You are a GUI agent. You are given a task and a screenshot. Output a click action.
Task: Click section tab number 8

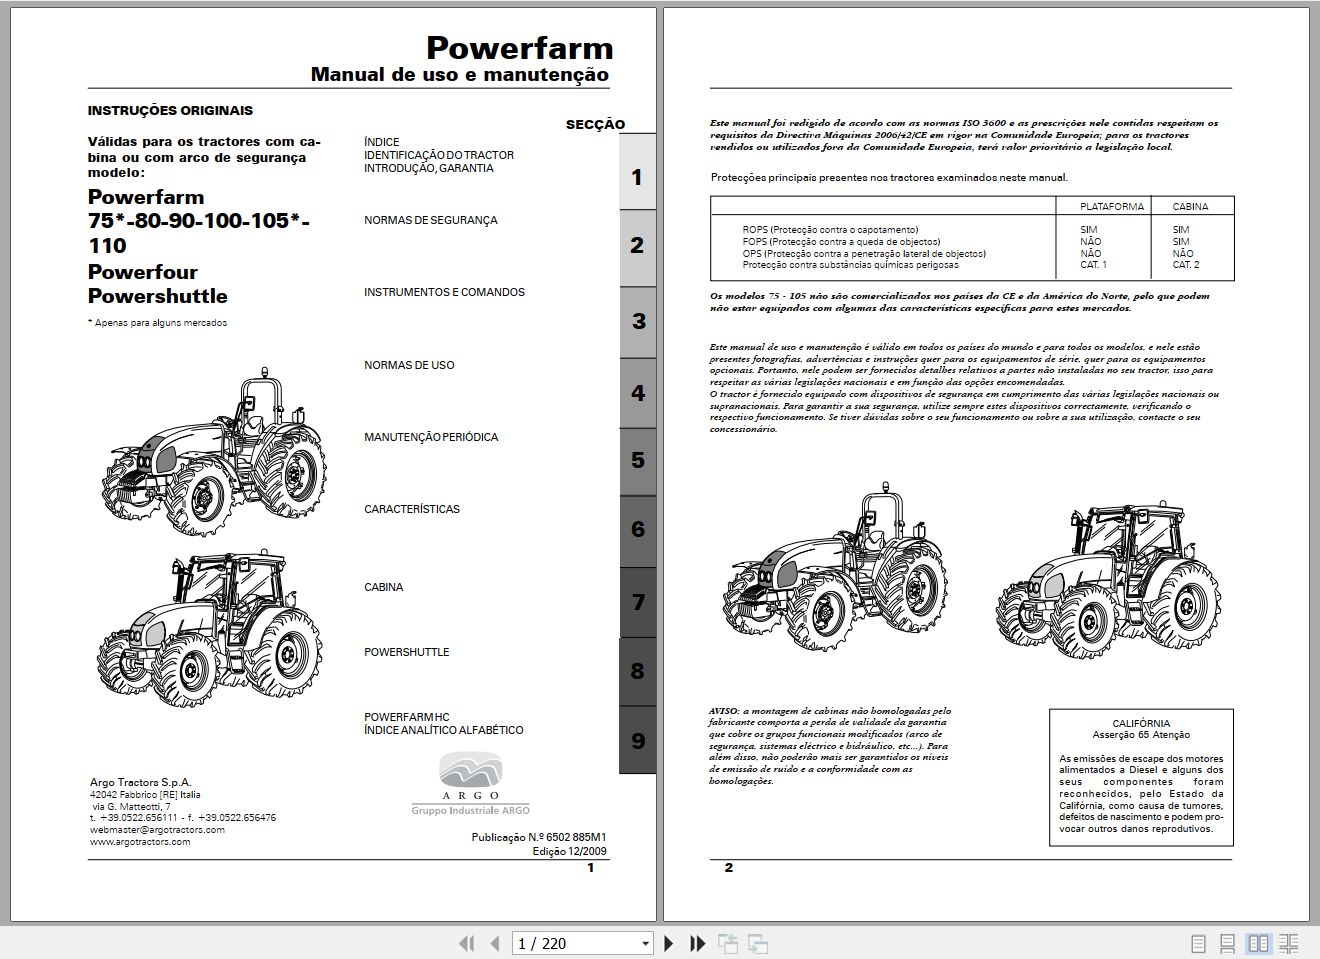point(638,671)
